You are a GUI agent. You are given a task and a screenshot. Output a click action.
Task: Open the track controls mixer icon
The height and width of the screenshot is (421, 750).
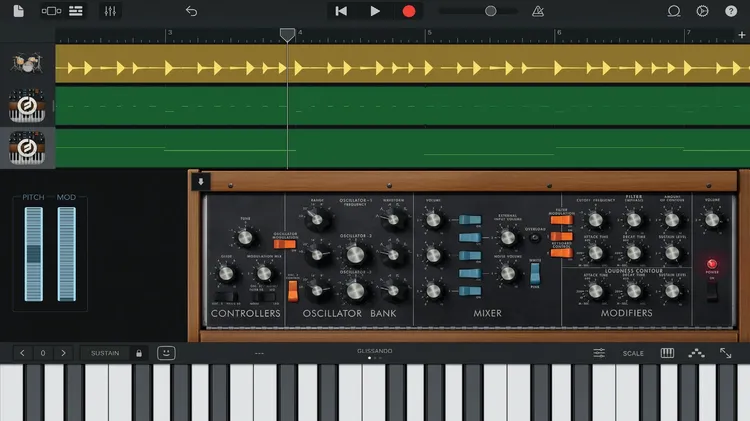click(x=110, y=11)
